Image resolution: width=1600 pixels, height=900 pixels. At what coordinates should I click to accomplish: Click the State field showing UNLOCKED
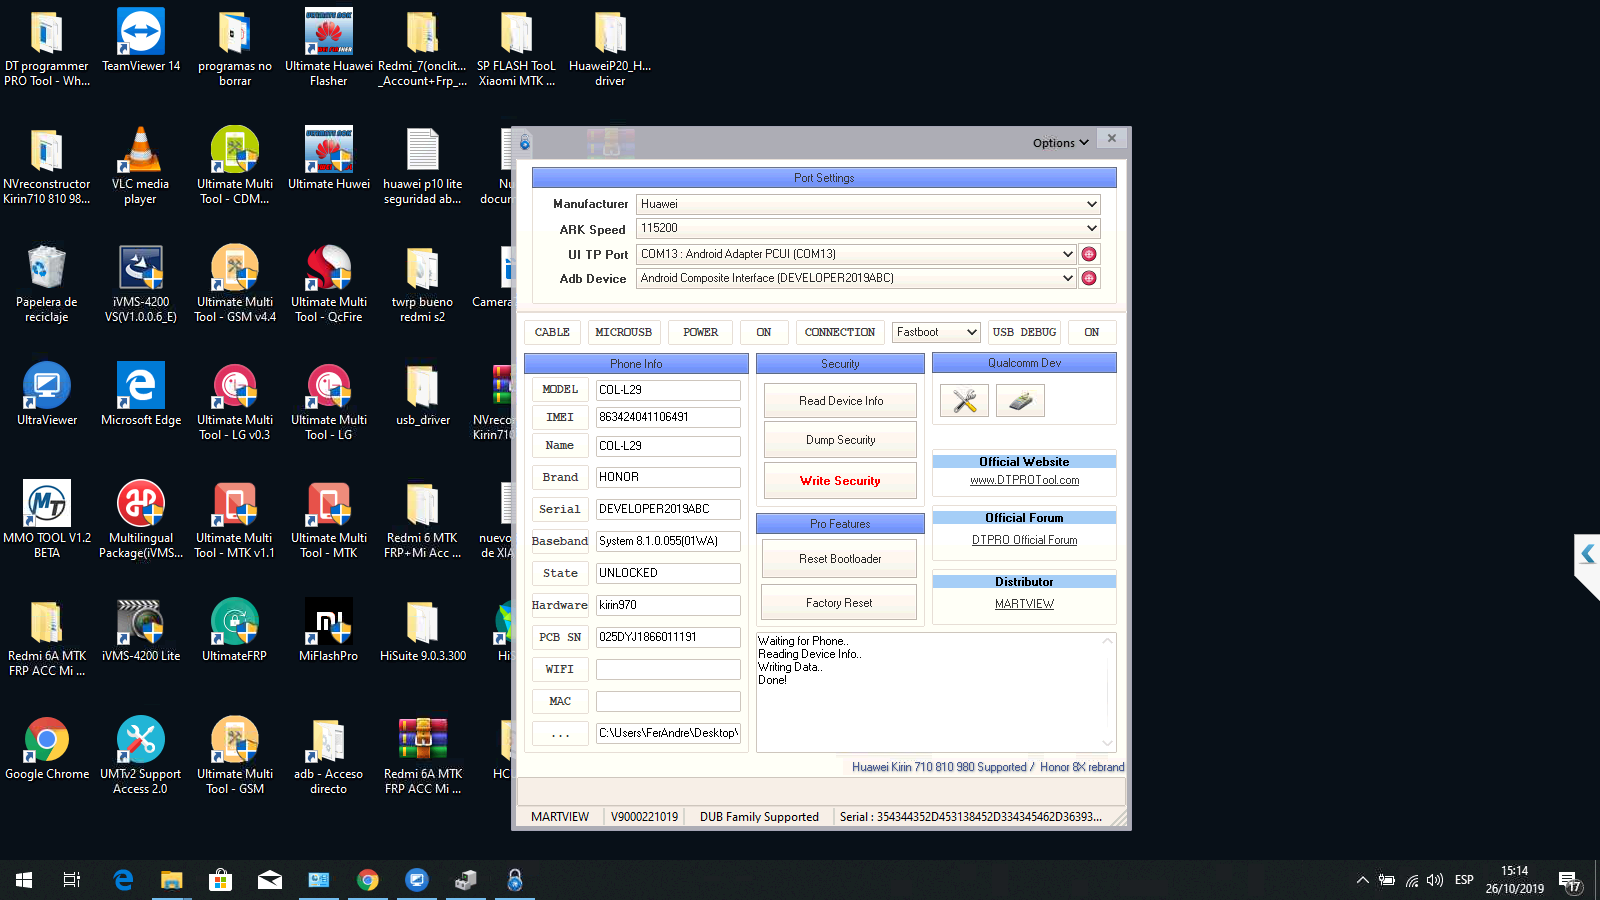pyautogui.click(x=668, y=573)
